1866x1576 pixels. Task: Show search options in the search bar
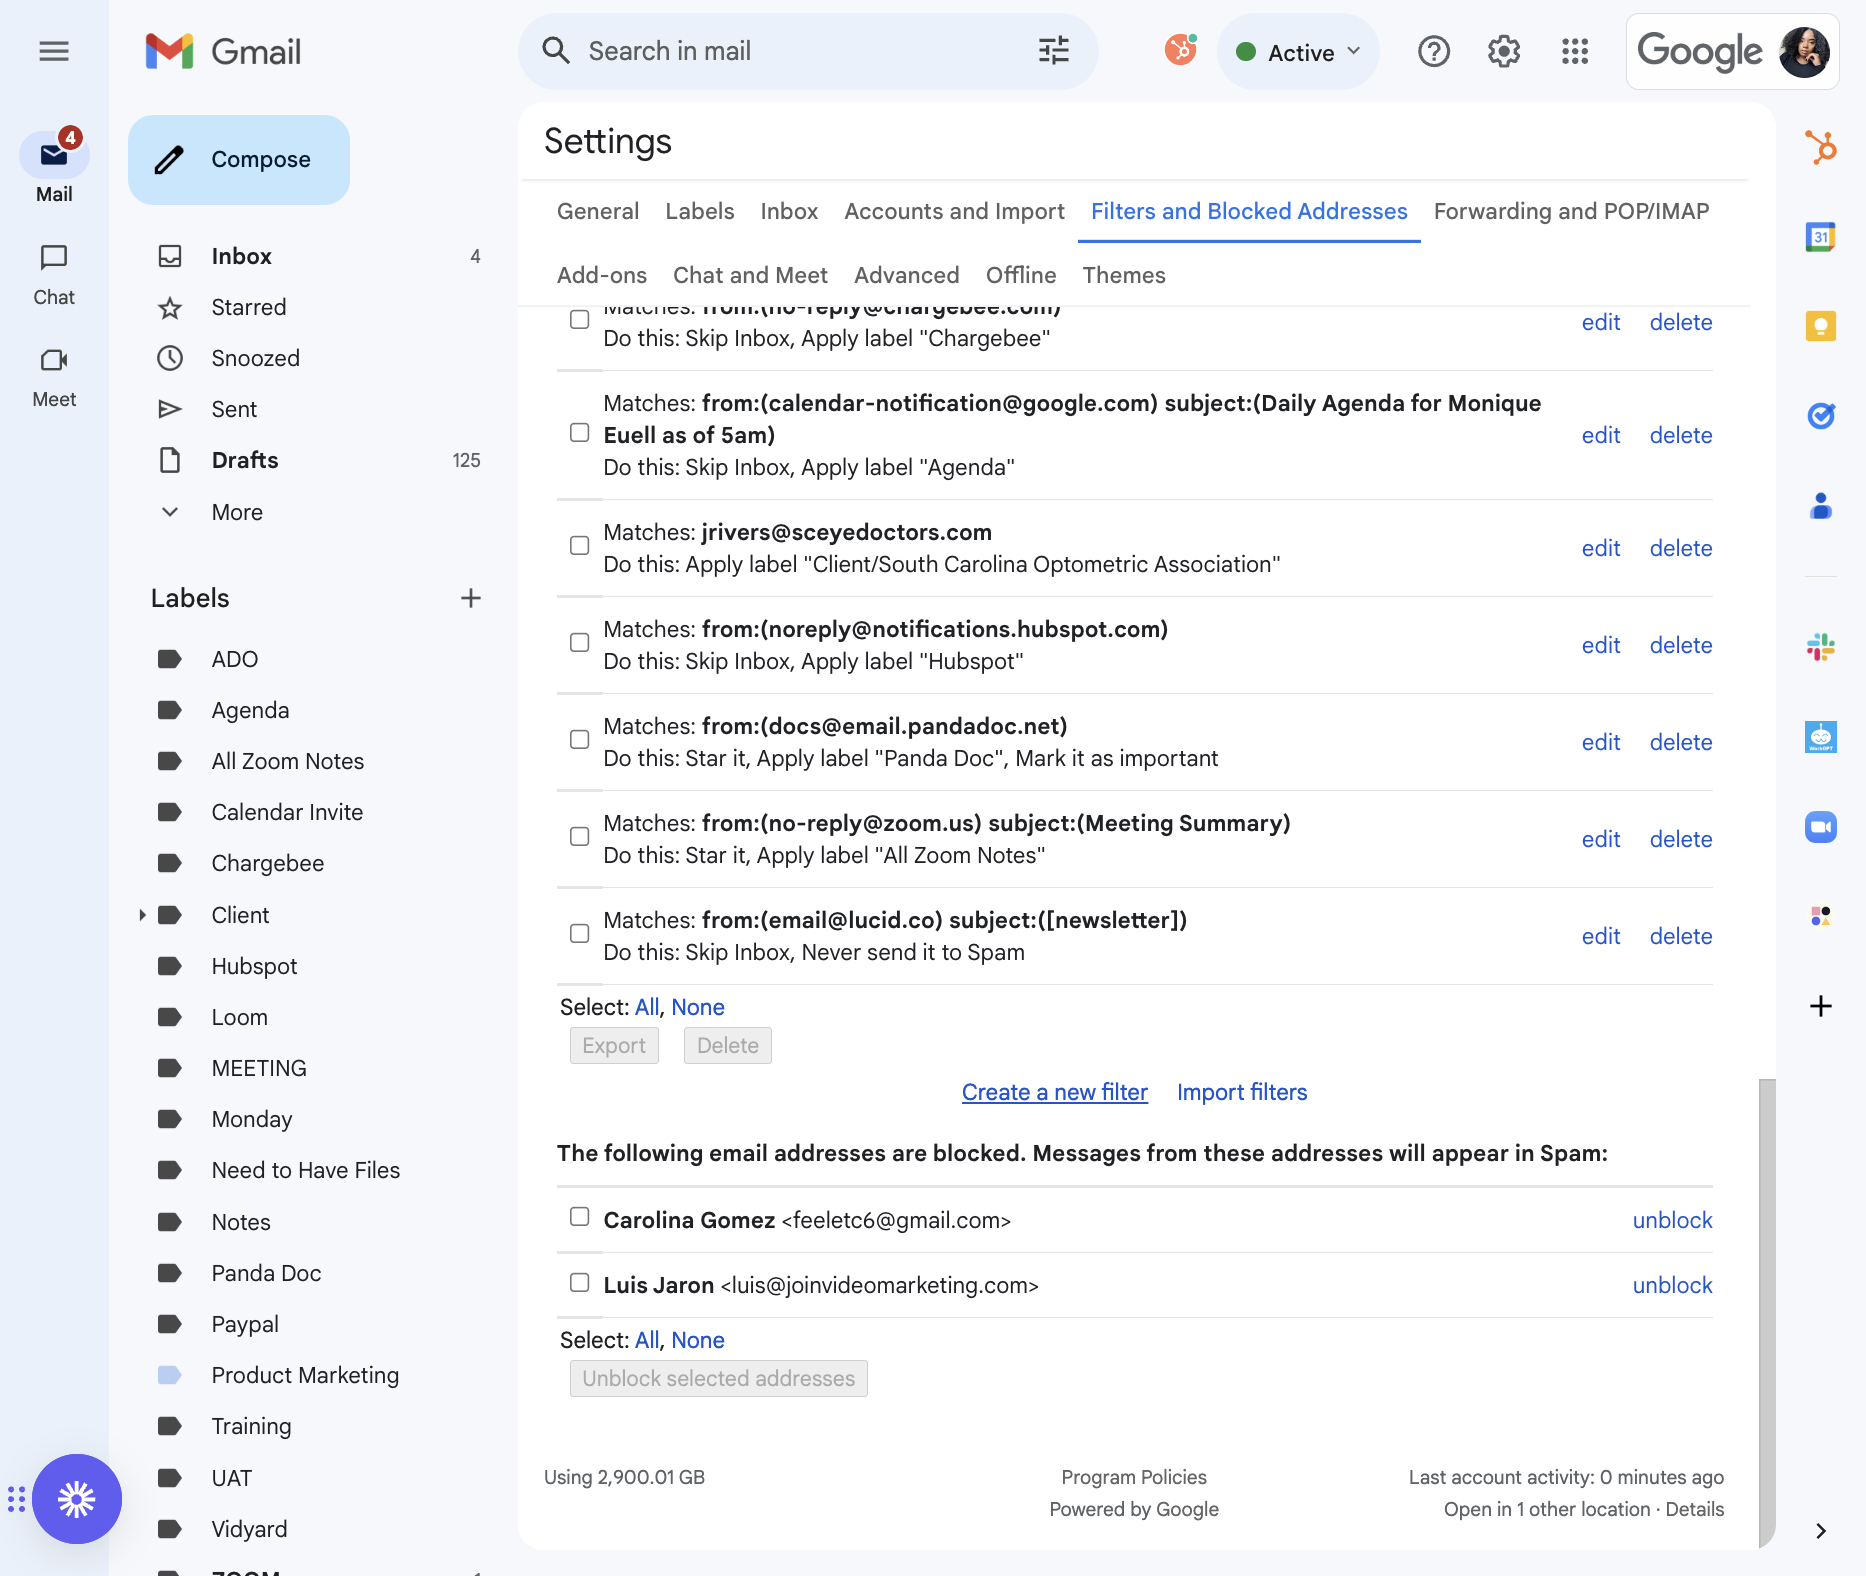coord(1053,51)
